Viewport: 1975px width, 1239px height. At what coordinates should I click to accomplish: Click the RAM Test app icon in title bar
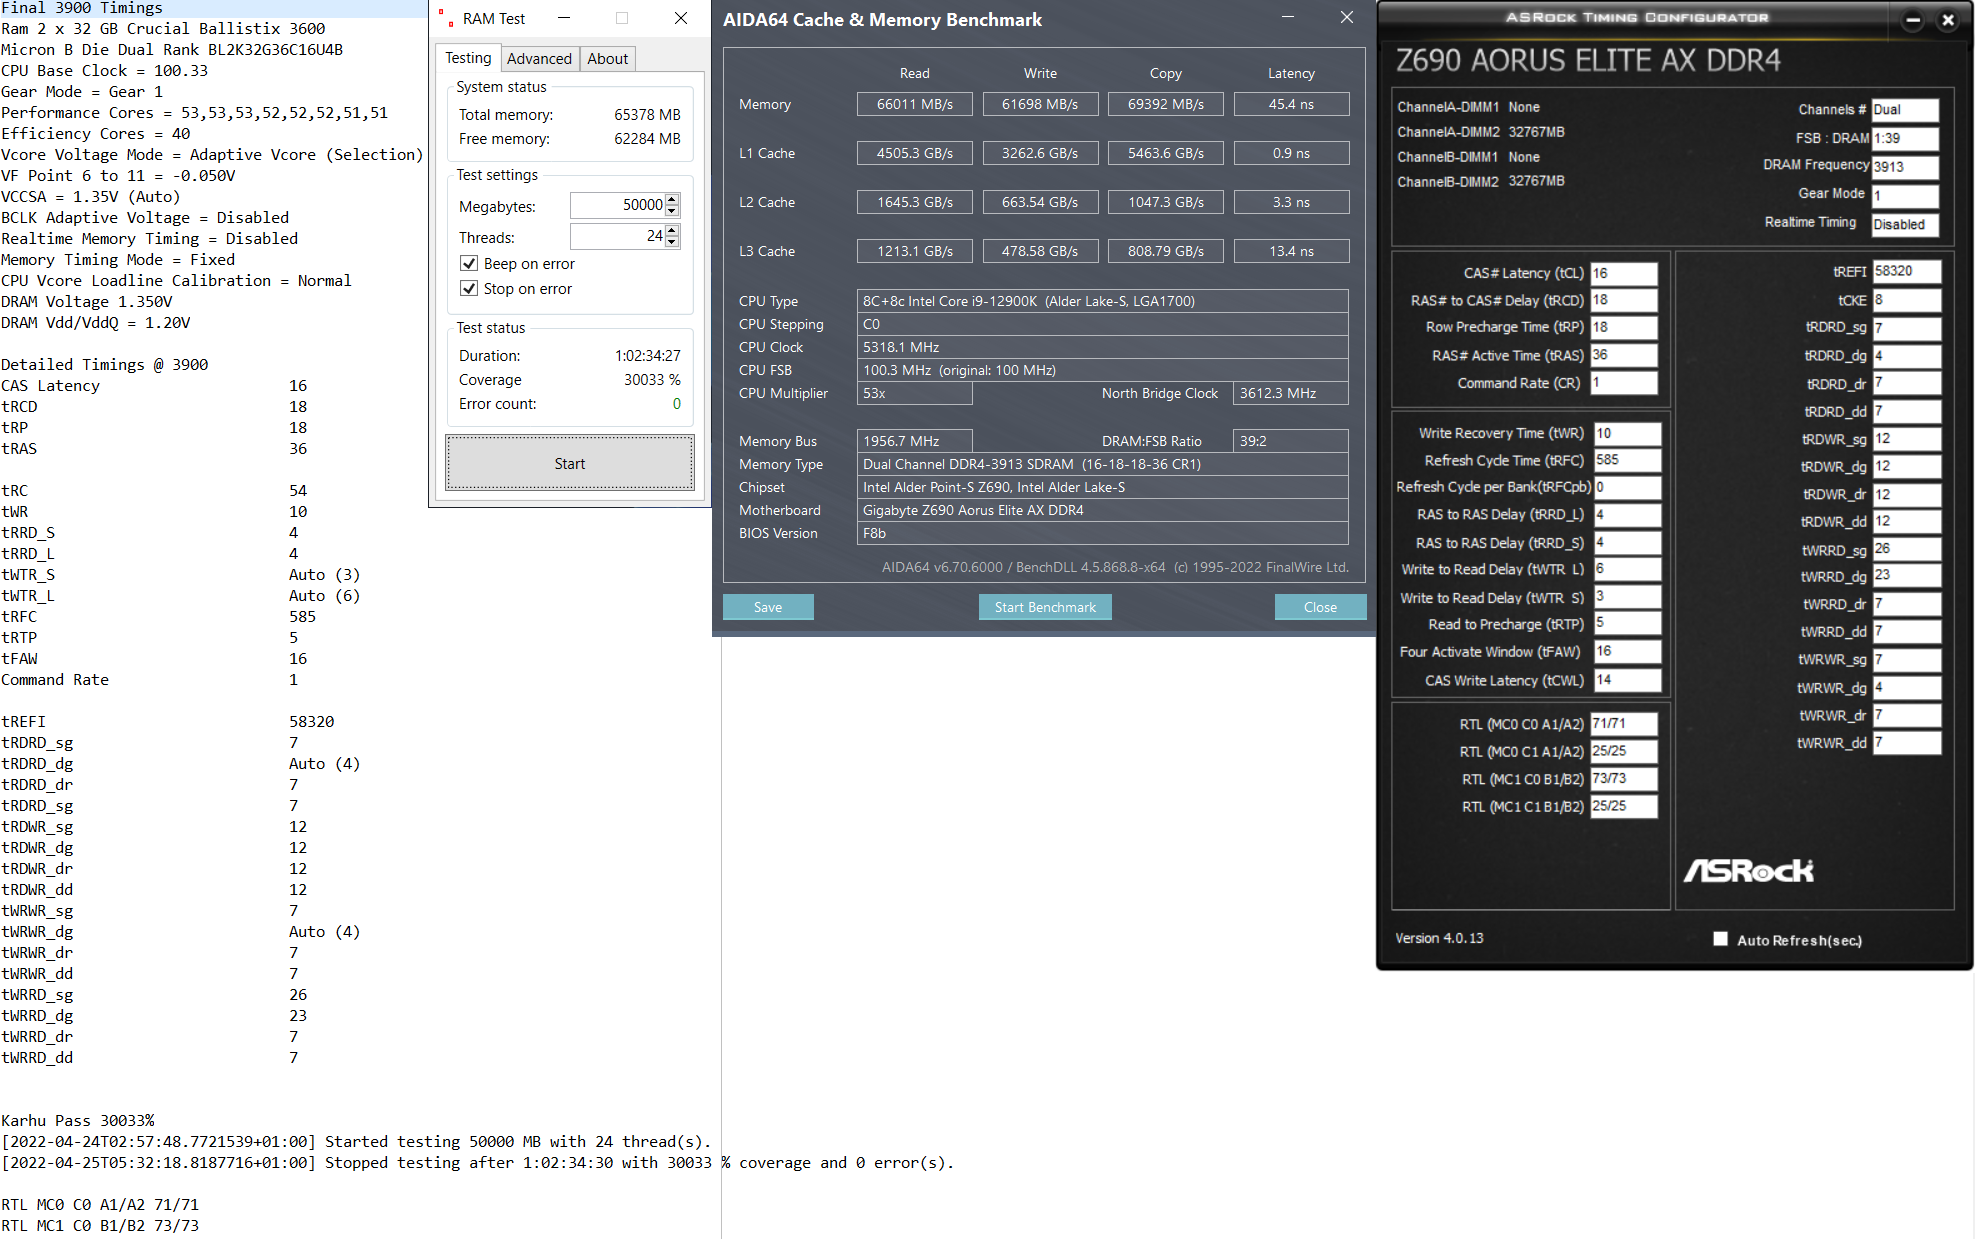click(445, 19)
